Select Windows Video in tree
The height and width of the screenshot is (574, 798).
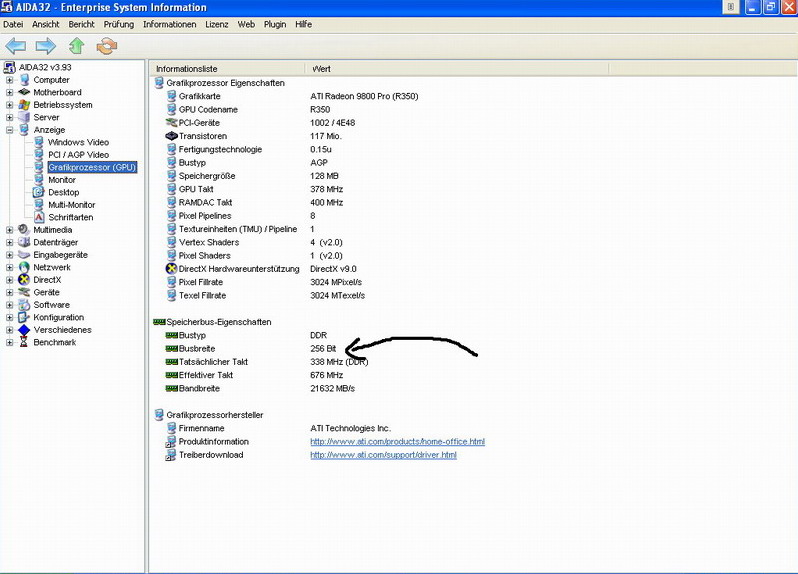(x=78, y=142)
